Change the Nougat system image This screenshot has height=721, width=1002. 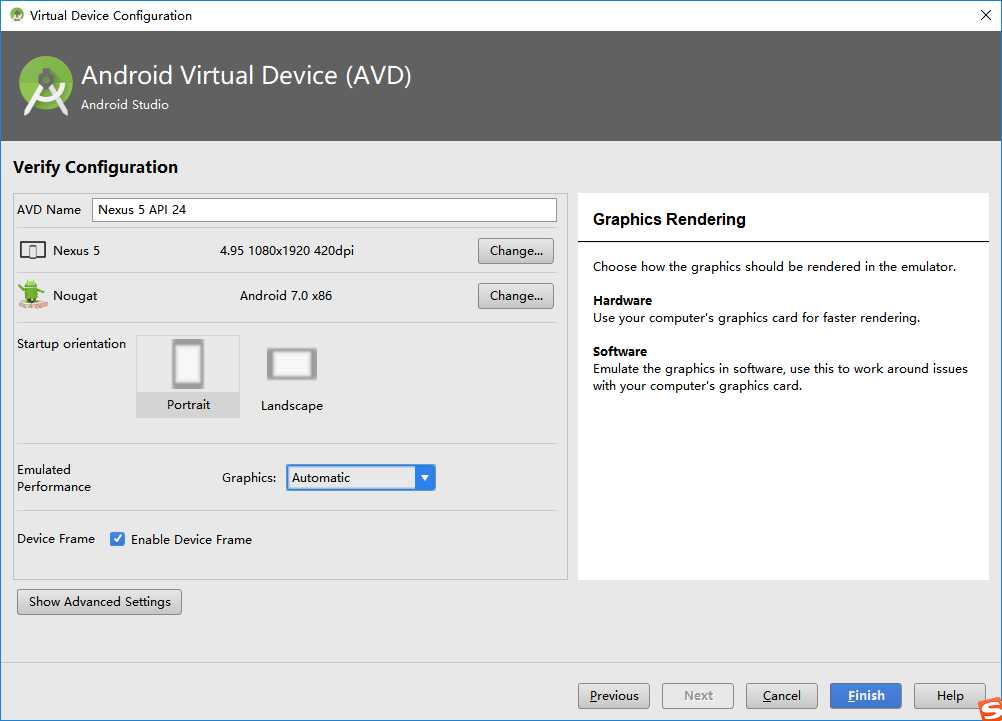pyautogui.click(x=516, y=295)
